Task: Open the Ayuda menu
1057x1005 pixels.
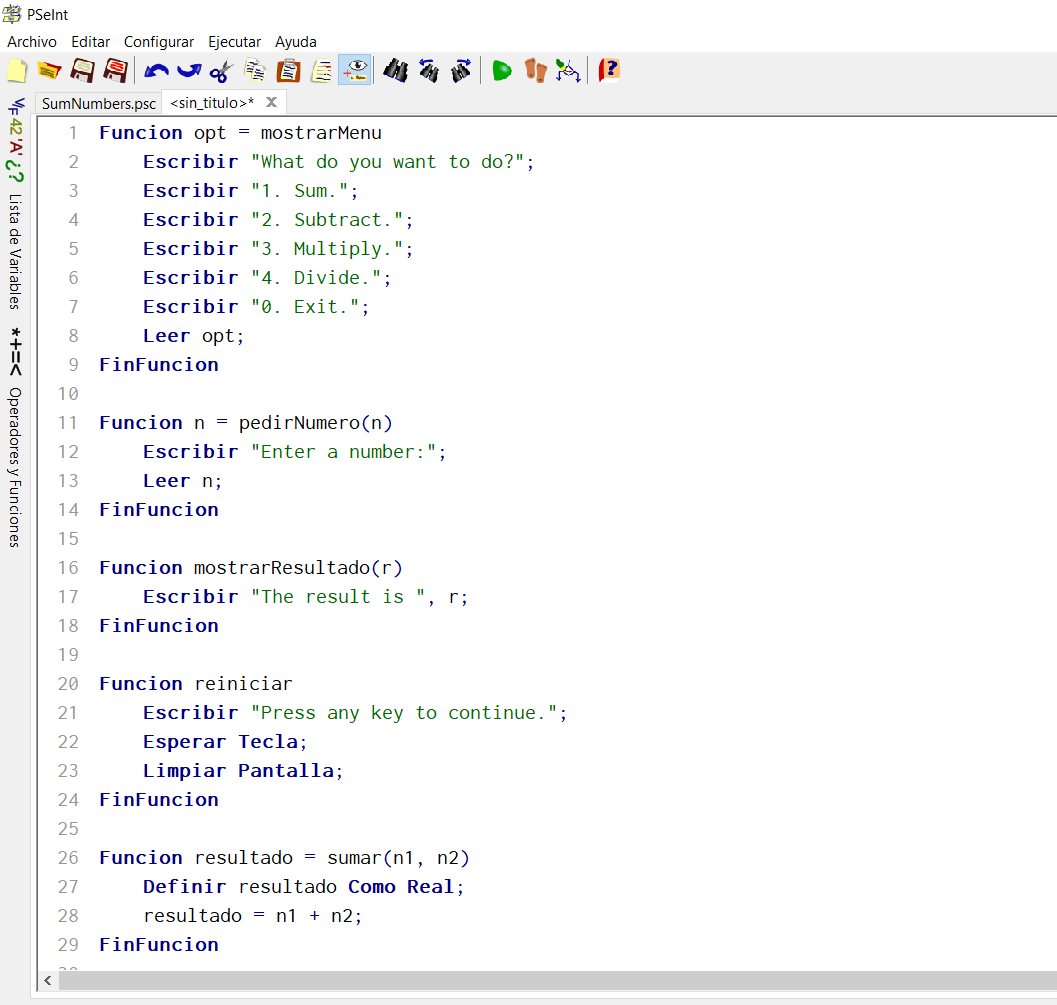Action: coord(295,42)
